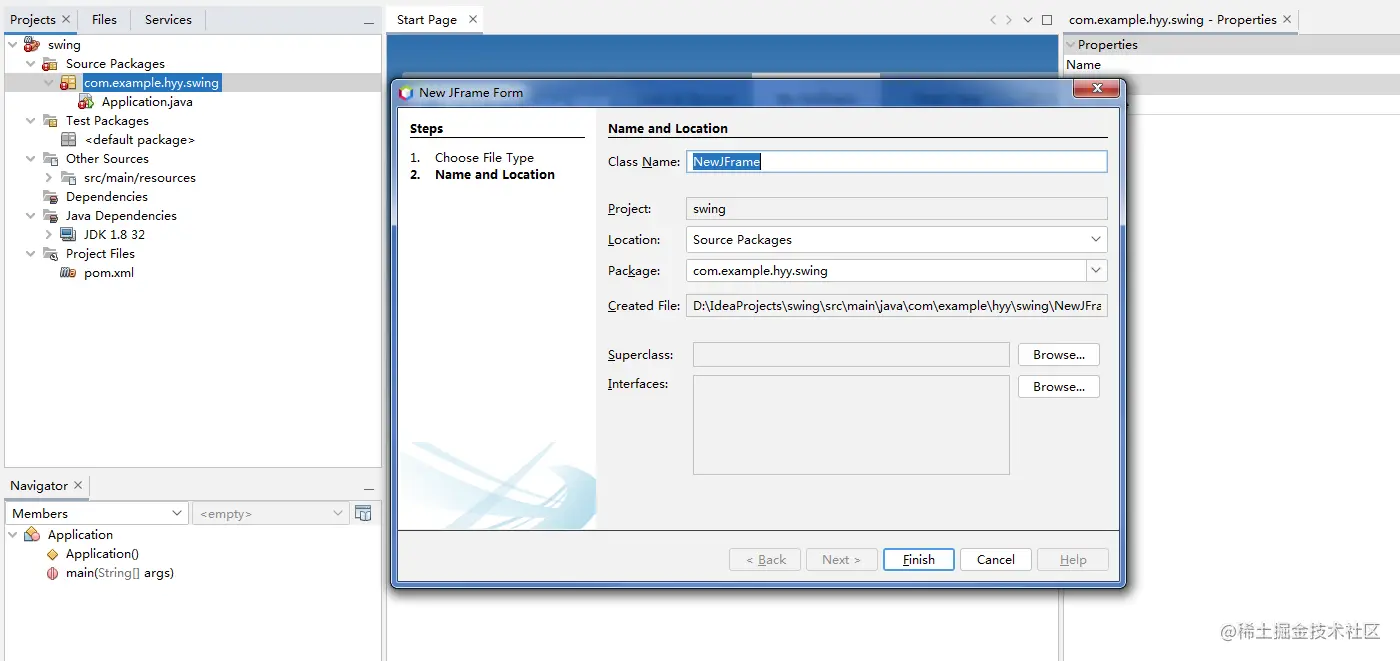Click the Java Dependencies folder icon
The image size is (1400, 661).
[x=49, y=216]
